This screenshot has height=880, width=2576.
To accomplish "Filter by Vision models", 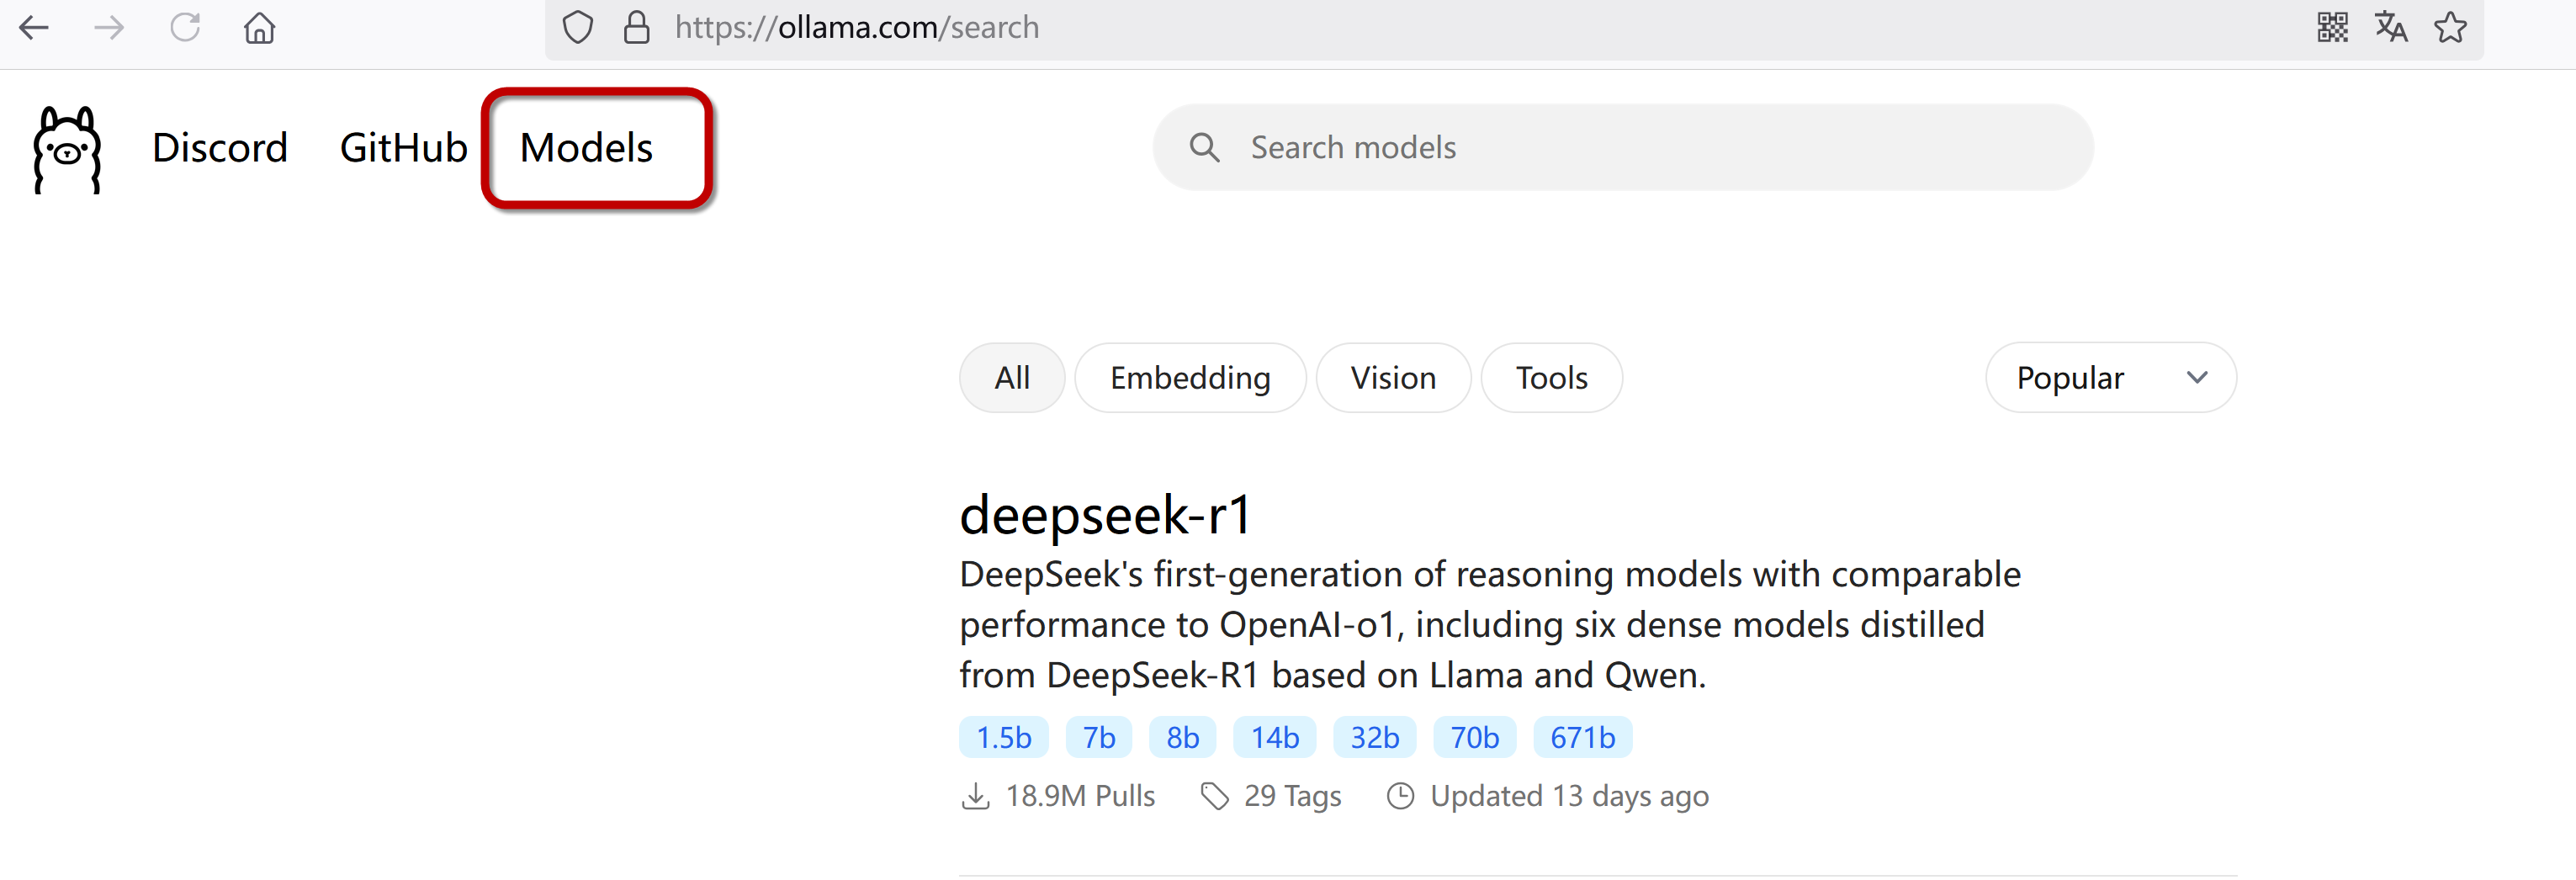I will click(1393, 378).
